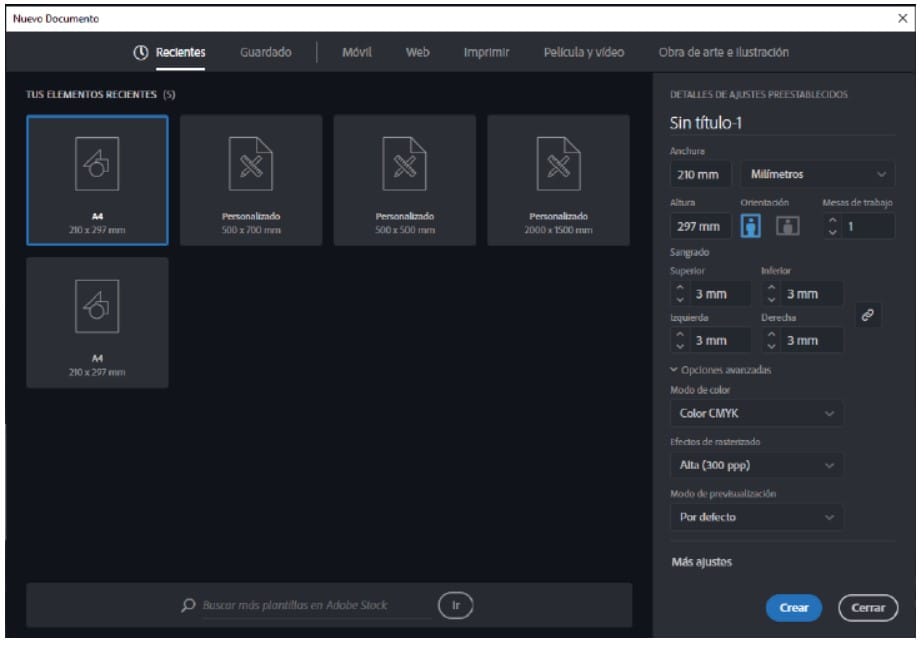This screenshot has width=924, height=645.
Task: Choose the Personalizado 500 x 700 mm preset
Action: click(x=251, y=180)
